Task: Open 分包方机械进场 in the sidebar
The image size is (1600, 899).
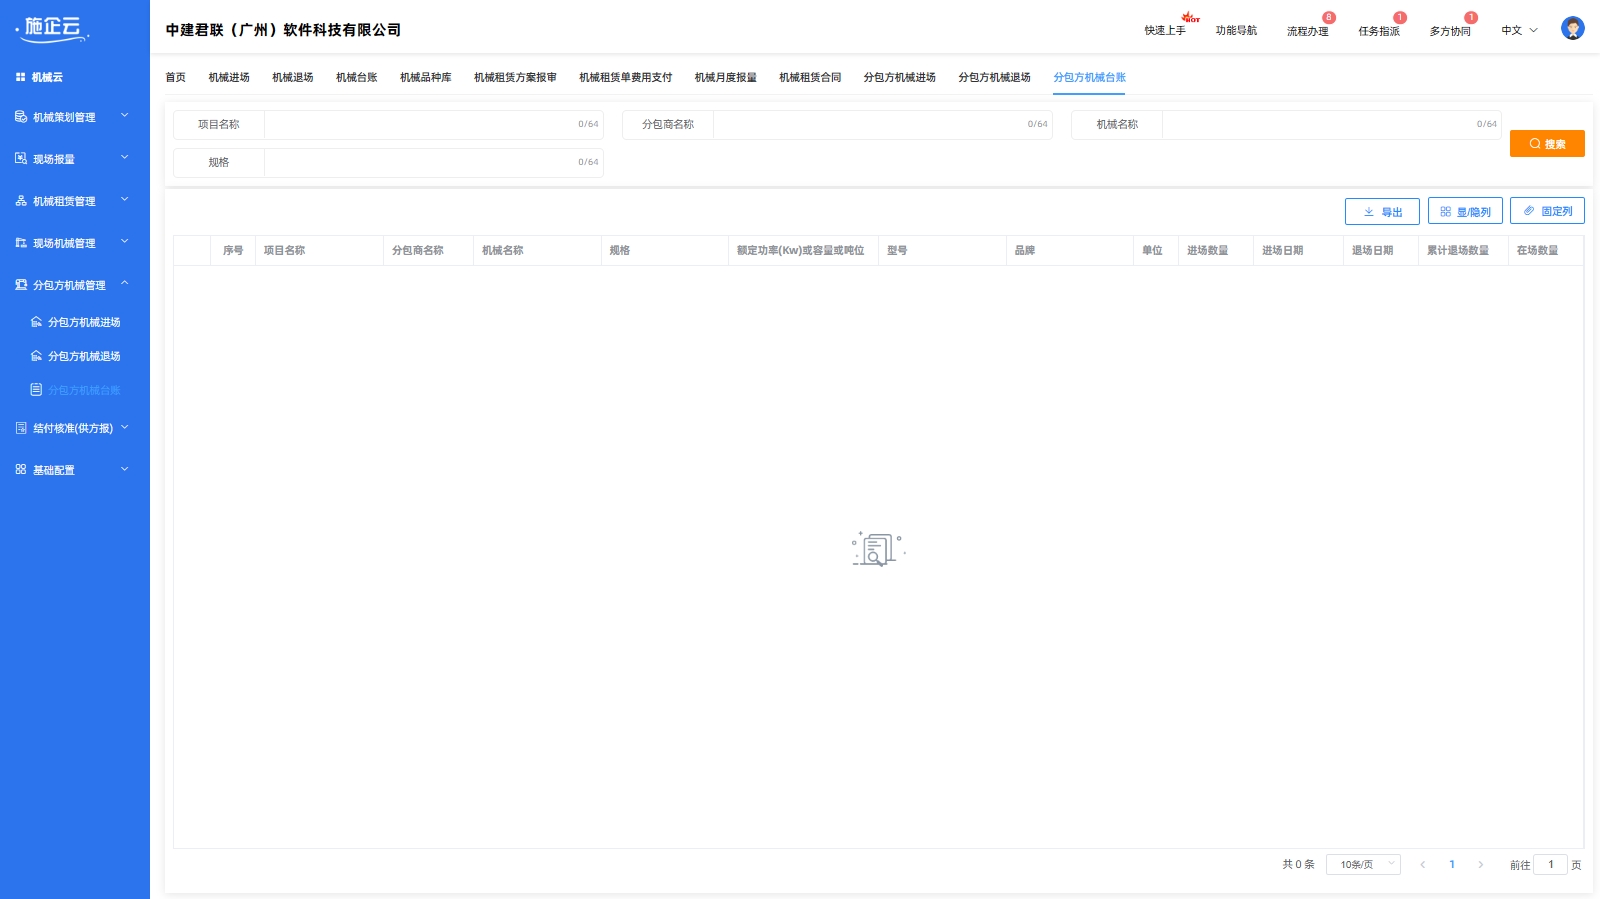Action: (83, 322)
